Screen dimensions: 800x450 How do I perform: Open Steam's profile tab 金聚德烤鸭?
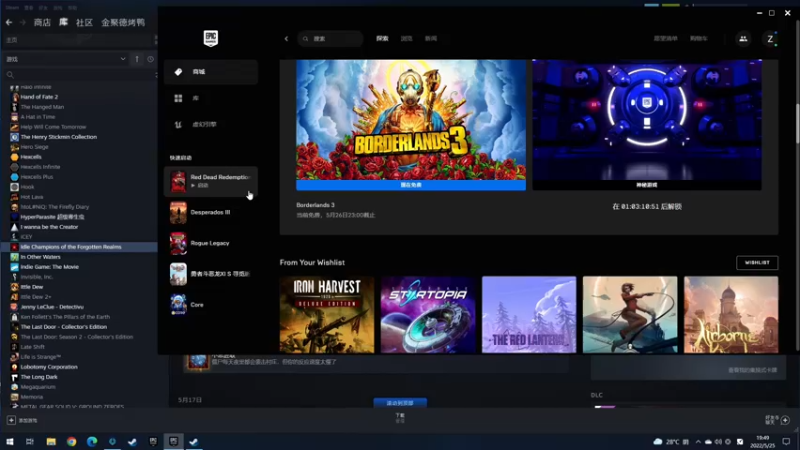pos(123,22)
